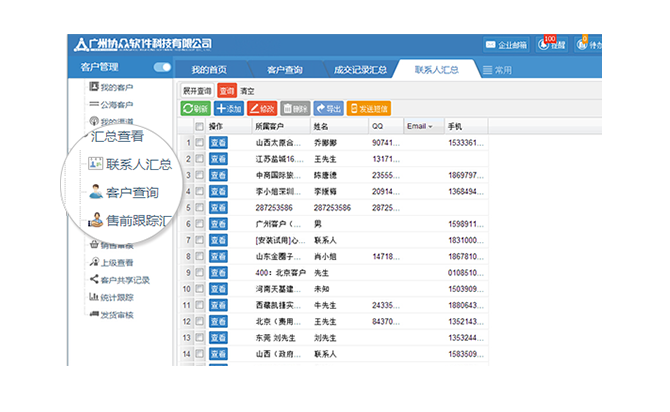Click the 删除 delete button
The height and width of the screenshot is (412, 670).
295,108
